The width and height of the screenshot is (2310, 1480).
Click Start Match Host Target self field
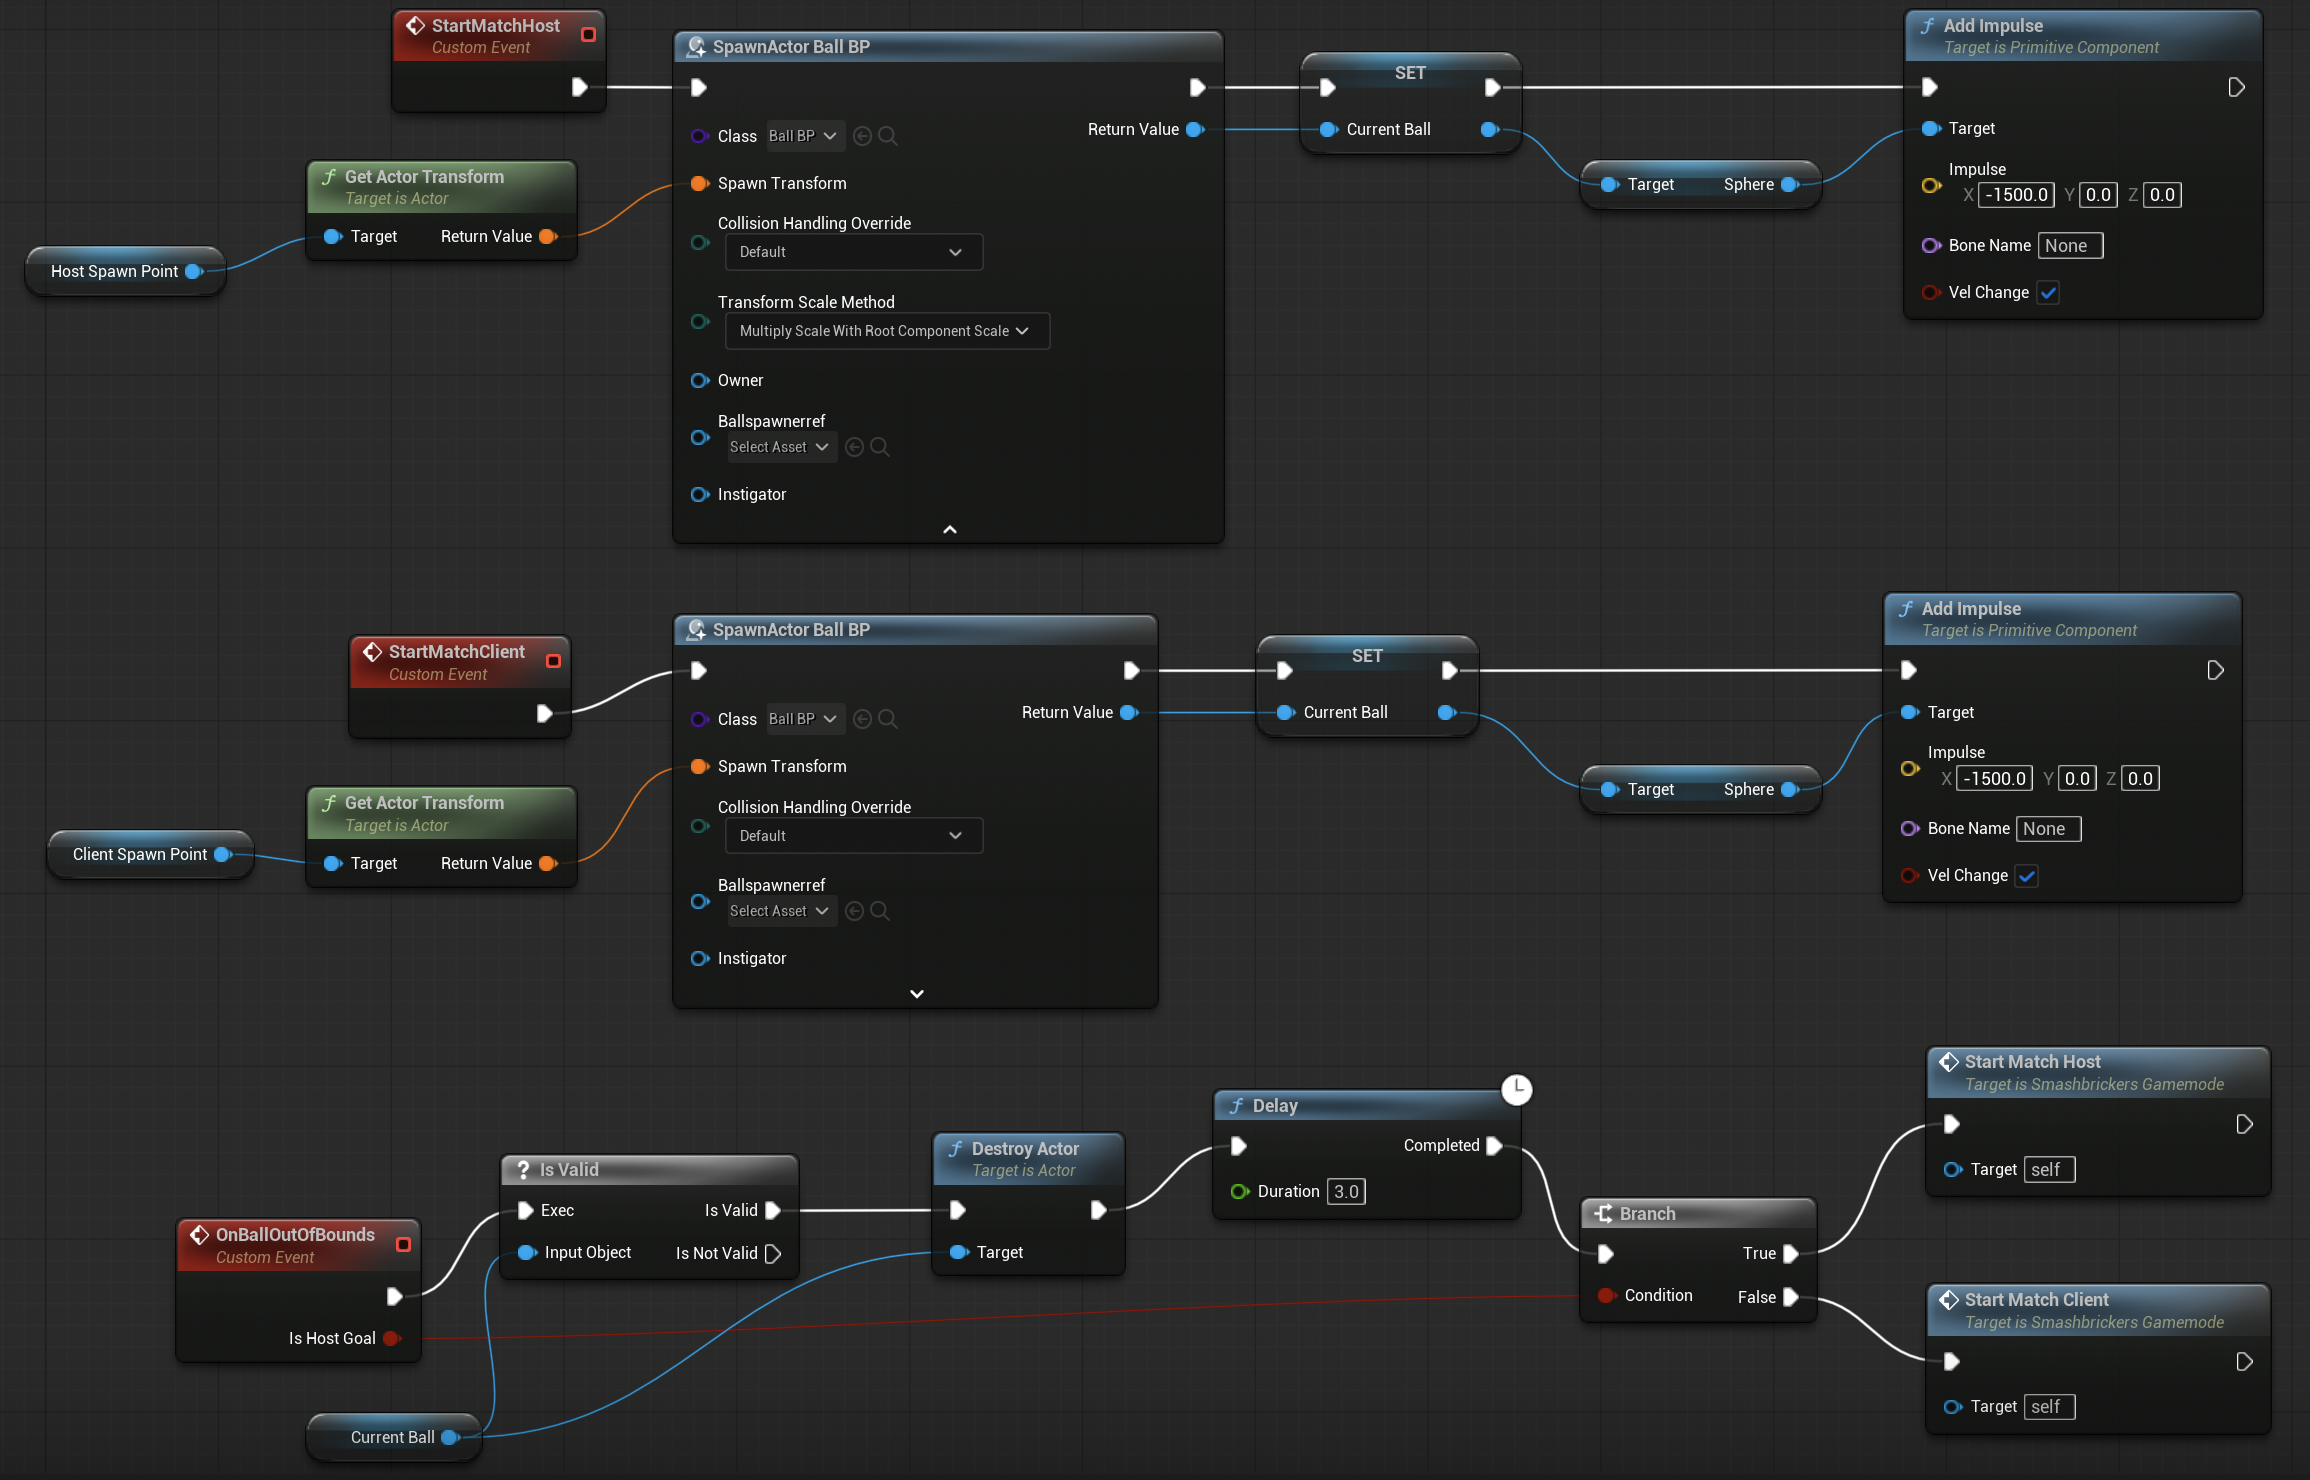(2049, 1170)
